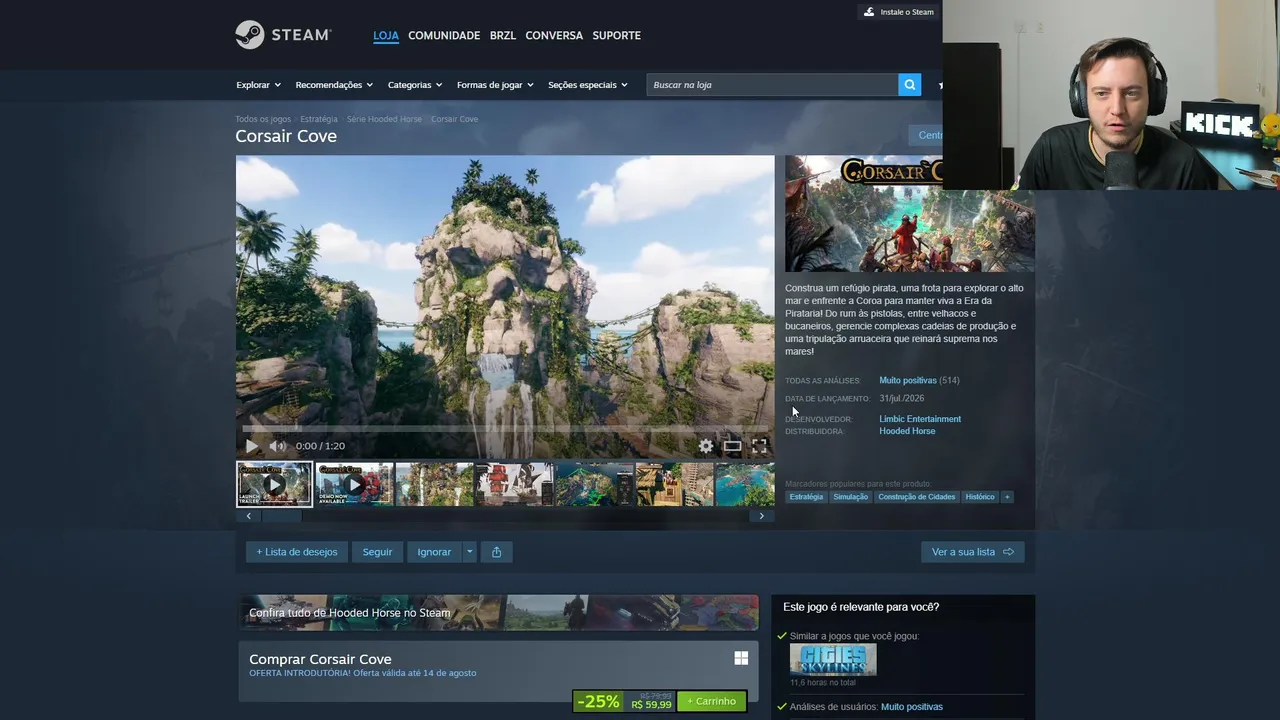Select the Simulação tag
The image size is (1280, 720).
[x=850, y=497]
